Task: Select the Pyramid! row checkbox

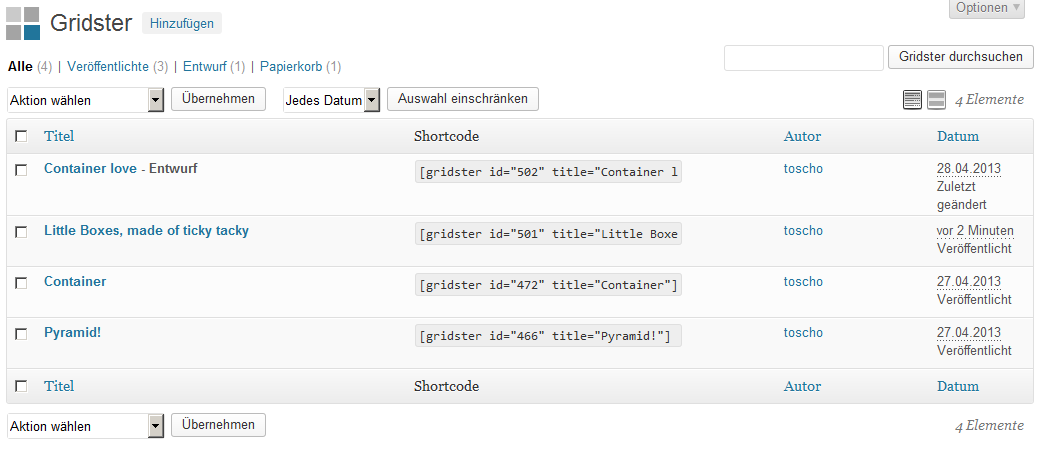Action: [21, 334]
